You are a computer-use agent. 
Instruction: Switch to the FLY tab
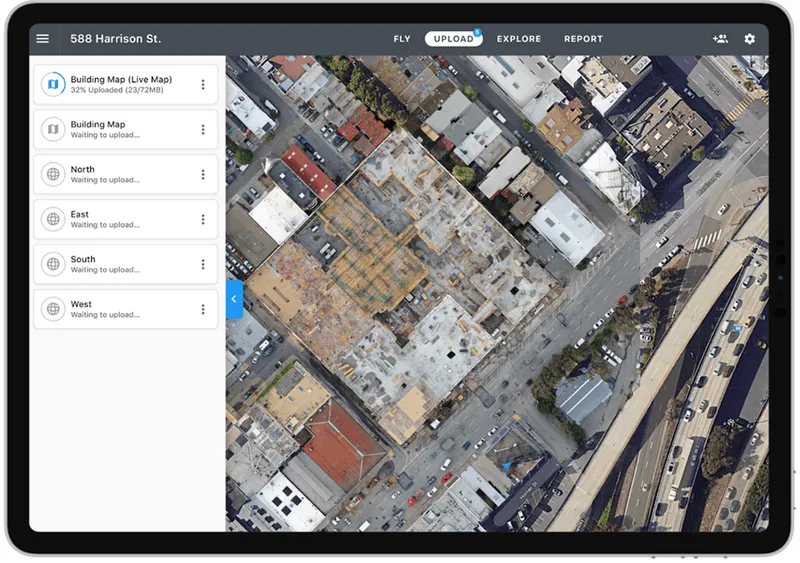pos(402,39)
